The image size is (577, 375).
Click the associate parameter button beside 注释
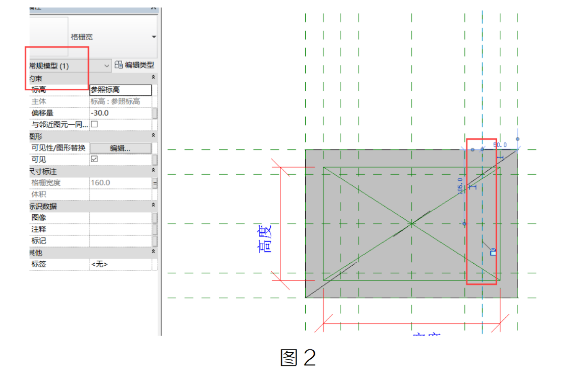coord(155,229)
